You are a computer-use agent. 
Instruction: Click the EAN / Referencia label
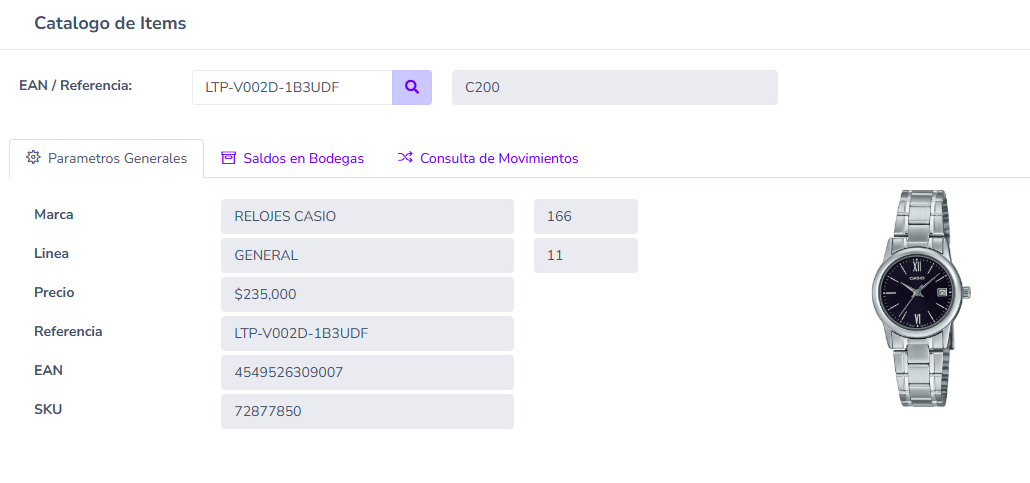tap(76, 85)
